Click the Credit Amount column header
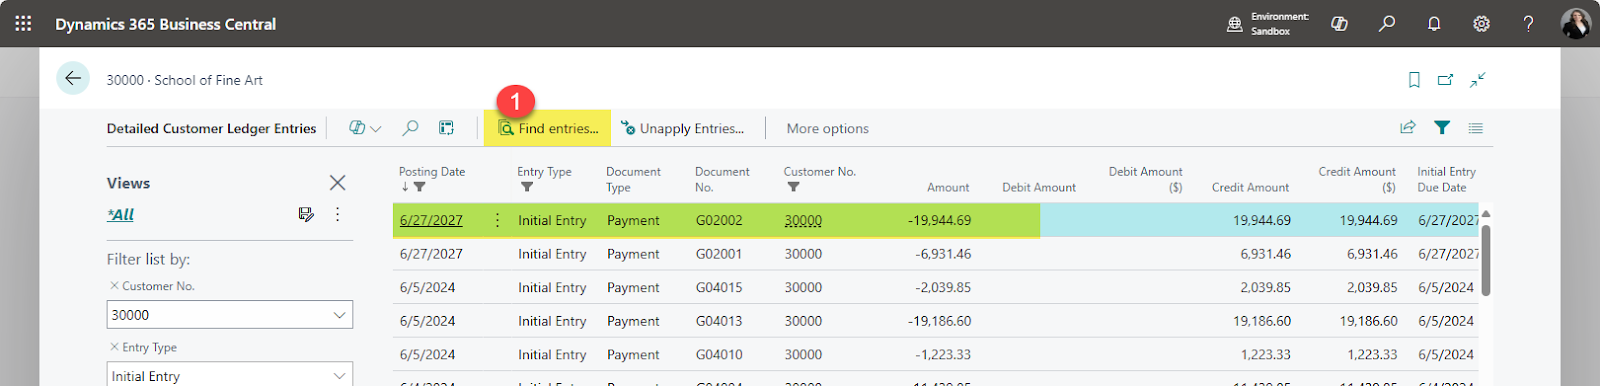Image resolution: width=1600 pixels, height=386 pixels. point(1250,187)
